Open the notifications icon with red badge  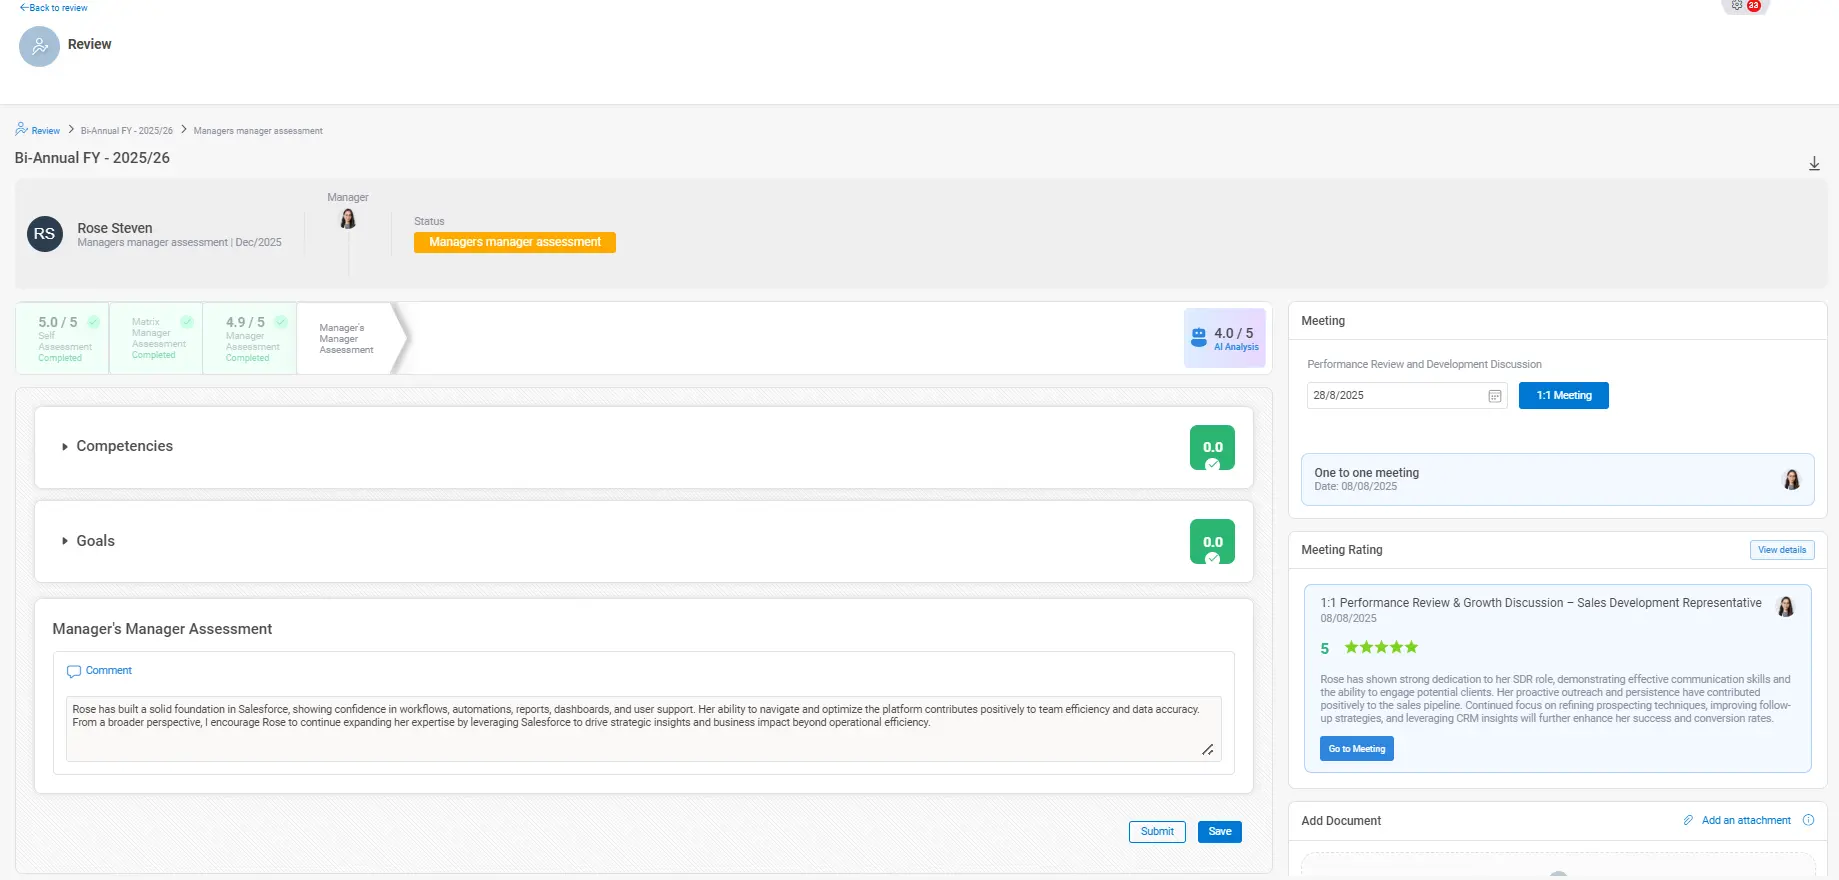point(1745,6)
